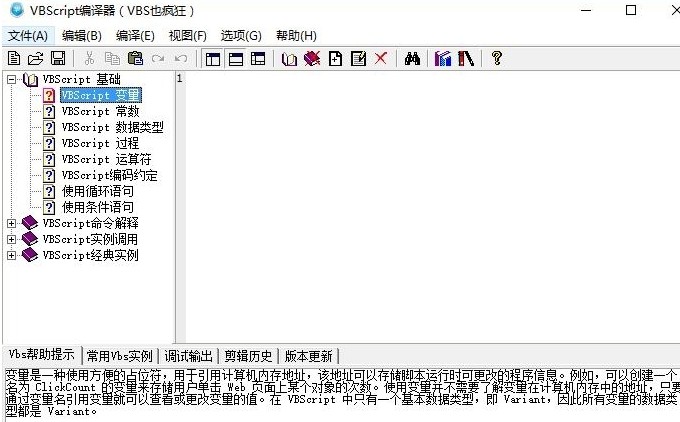Select the 使用循环语句 topic
Screen dimensions: 680x422
pyautogui.click(x=97, y=191)
